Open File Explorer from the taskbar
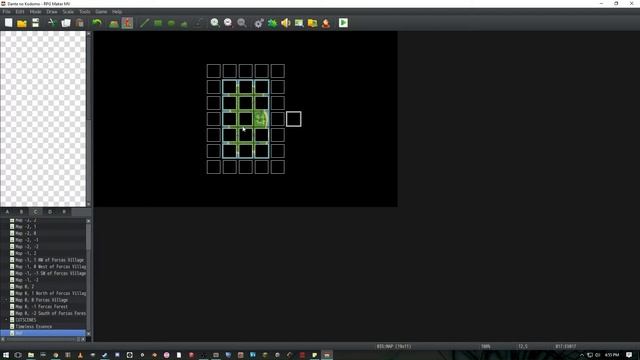Image resolution: width=640 pixels, height=360 pixels. coord(31,355)
